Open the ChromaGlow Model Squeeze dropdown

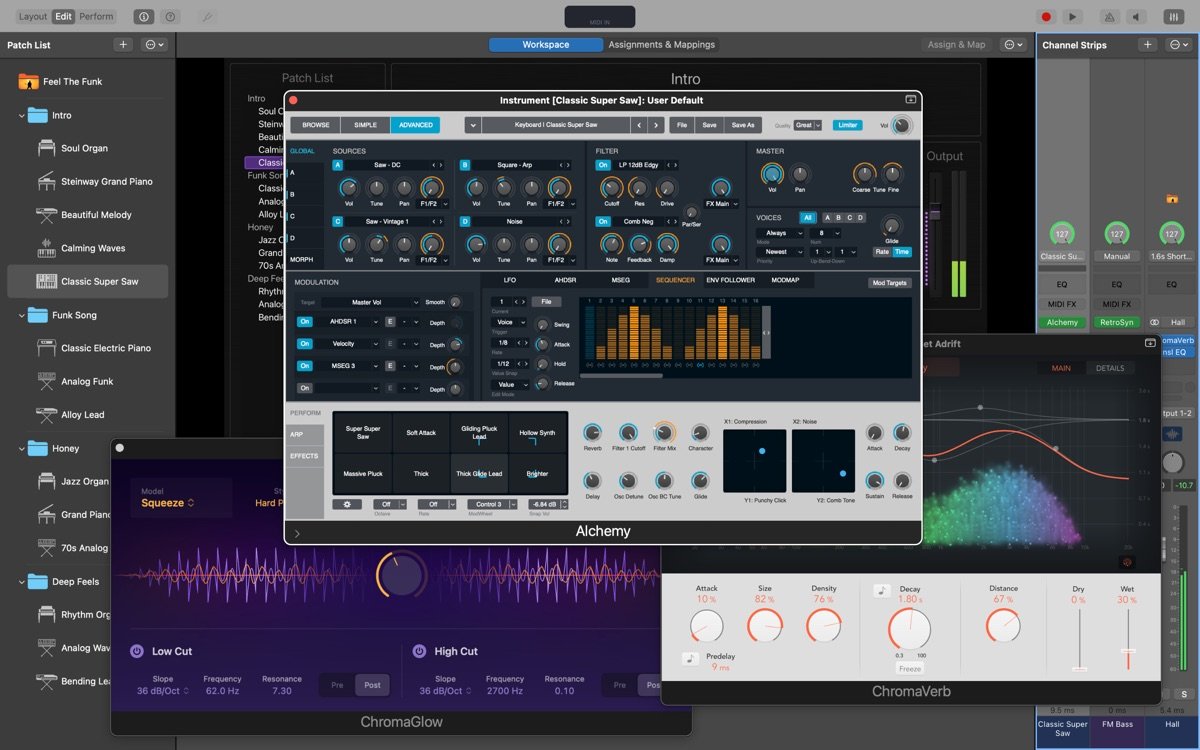click(167, 503)
